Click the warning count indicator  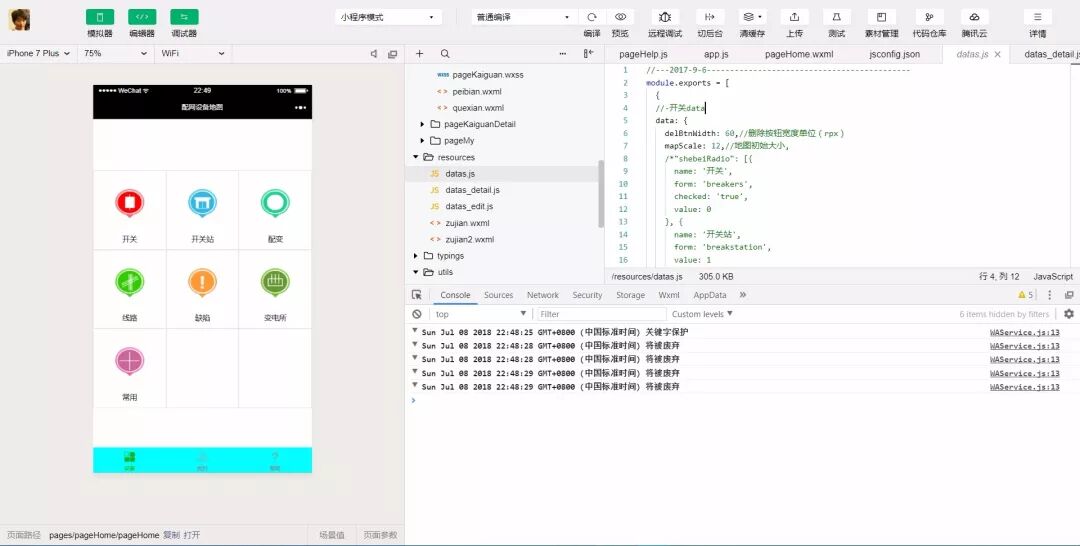pos(1026,295)
